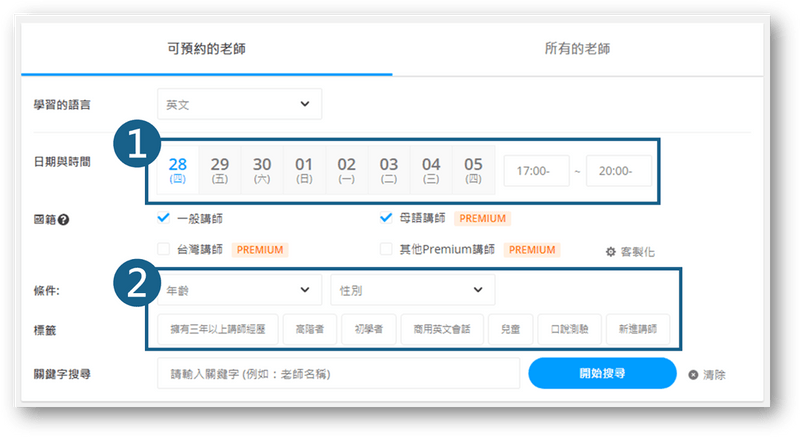Select date 05 (四) in the date picker
Viewport: 800px width, 437px height.
pos(473,169)
